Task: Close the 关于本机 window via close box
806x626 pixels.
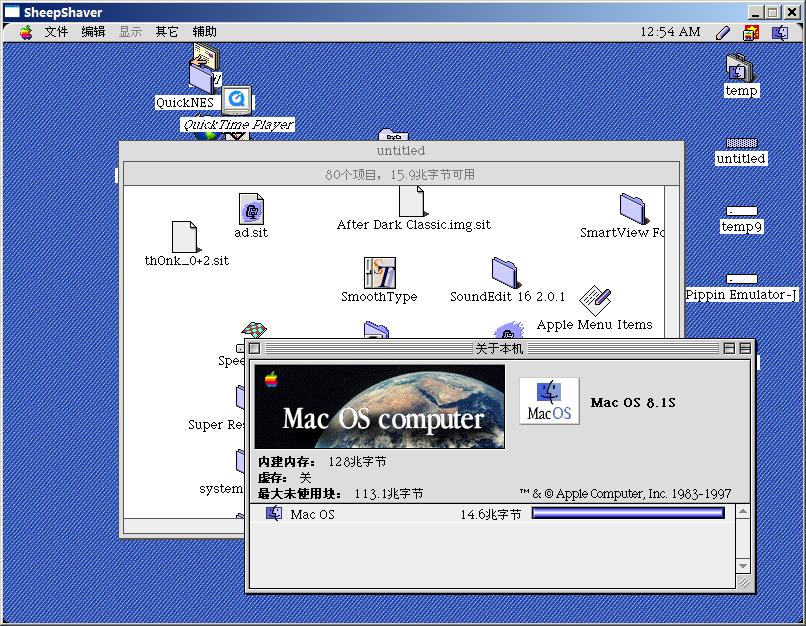Action: point(254,348)
